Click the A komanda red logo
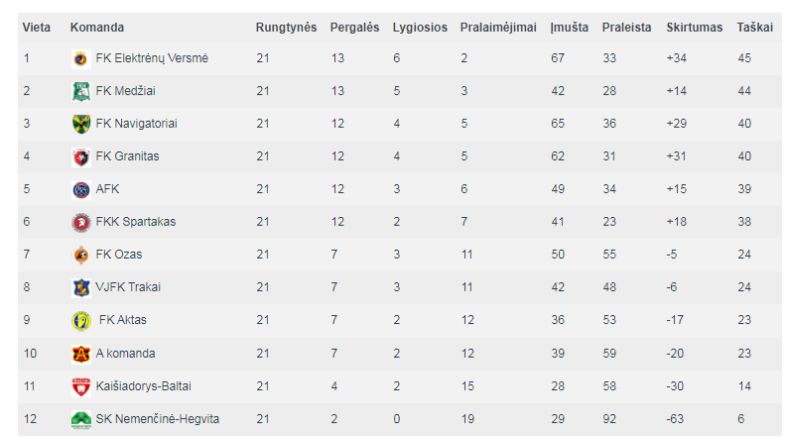The height and width of the screenshot is (442, 789). [81, 354]
